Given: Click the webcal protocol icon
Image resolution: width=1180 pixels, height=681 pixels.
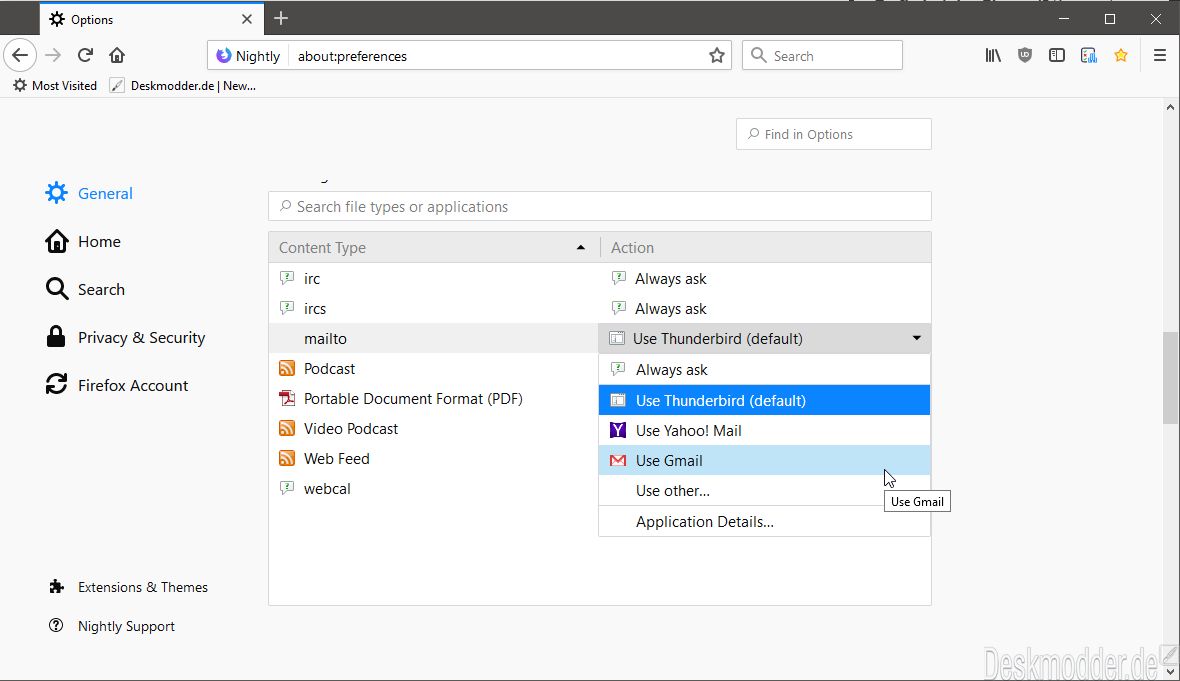Looking at the screenshot, I should tap(287, 488).
